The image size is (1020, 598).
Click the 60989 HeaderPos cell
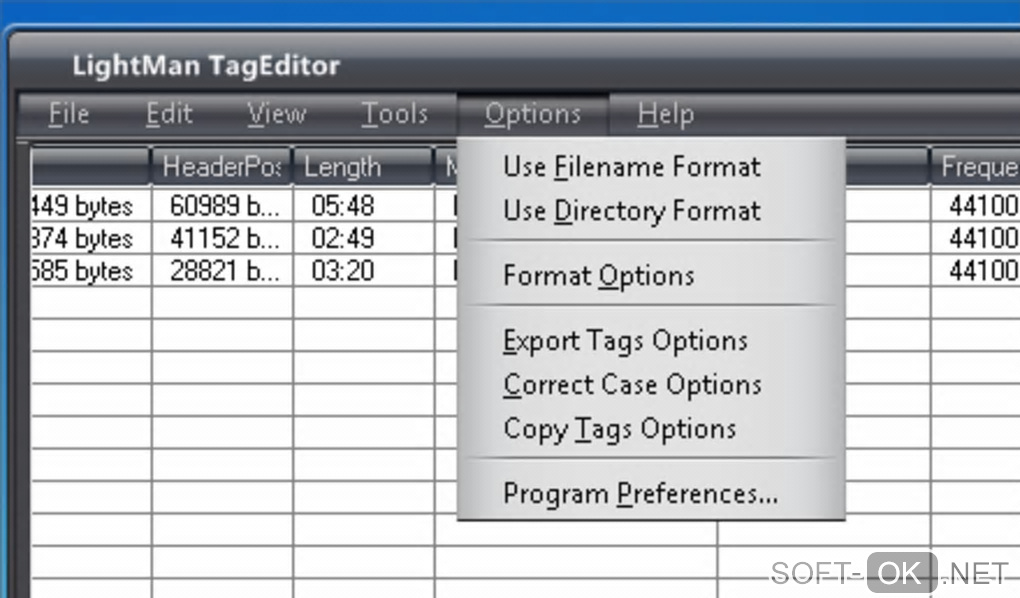click(220, 206)
